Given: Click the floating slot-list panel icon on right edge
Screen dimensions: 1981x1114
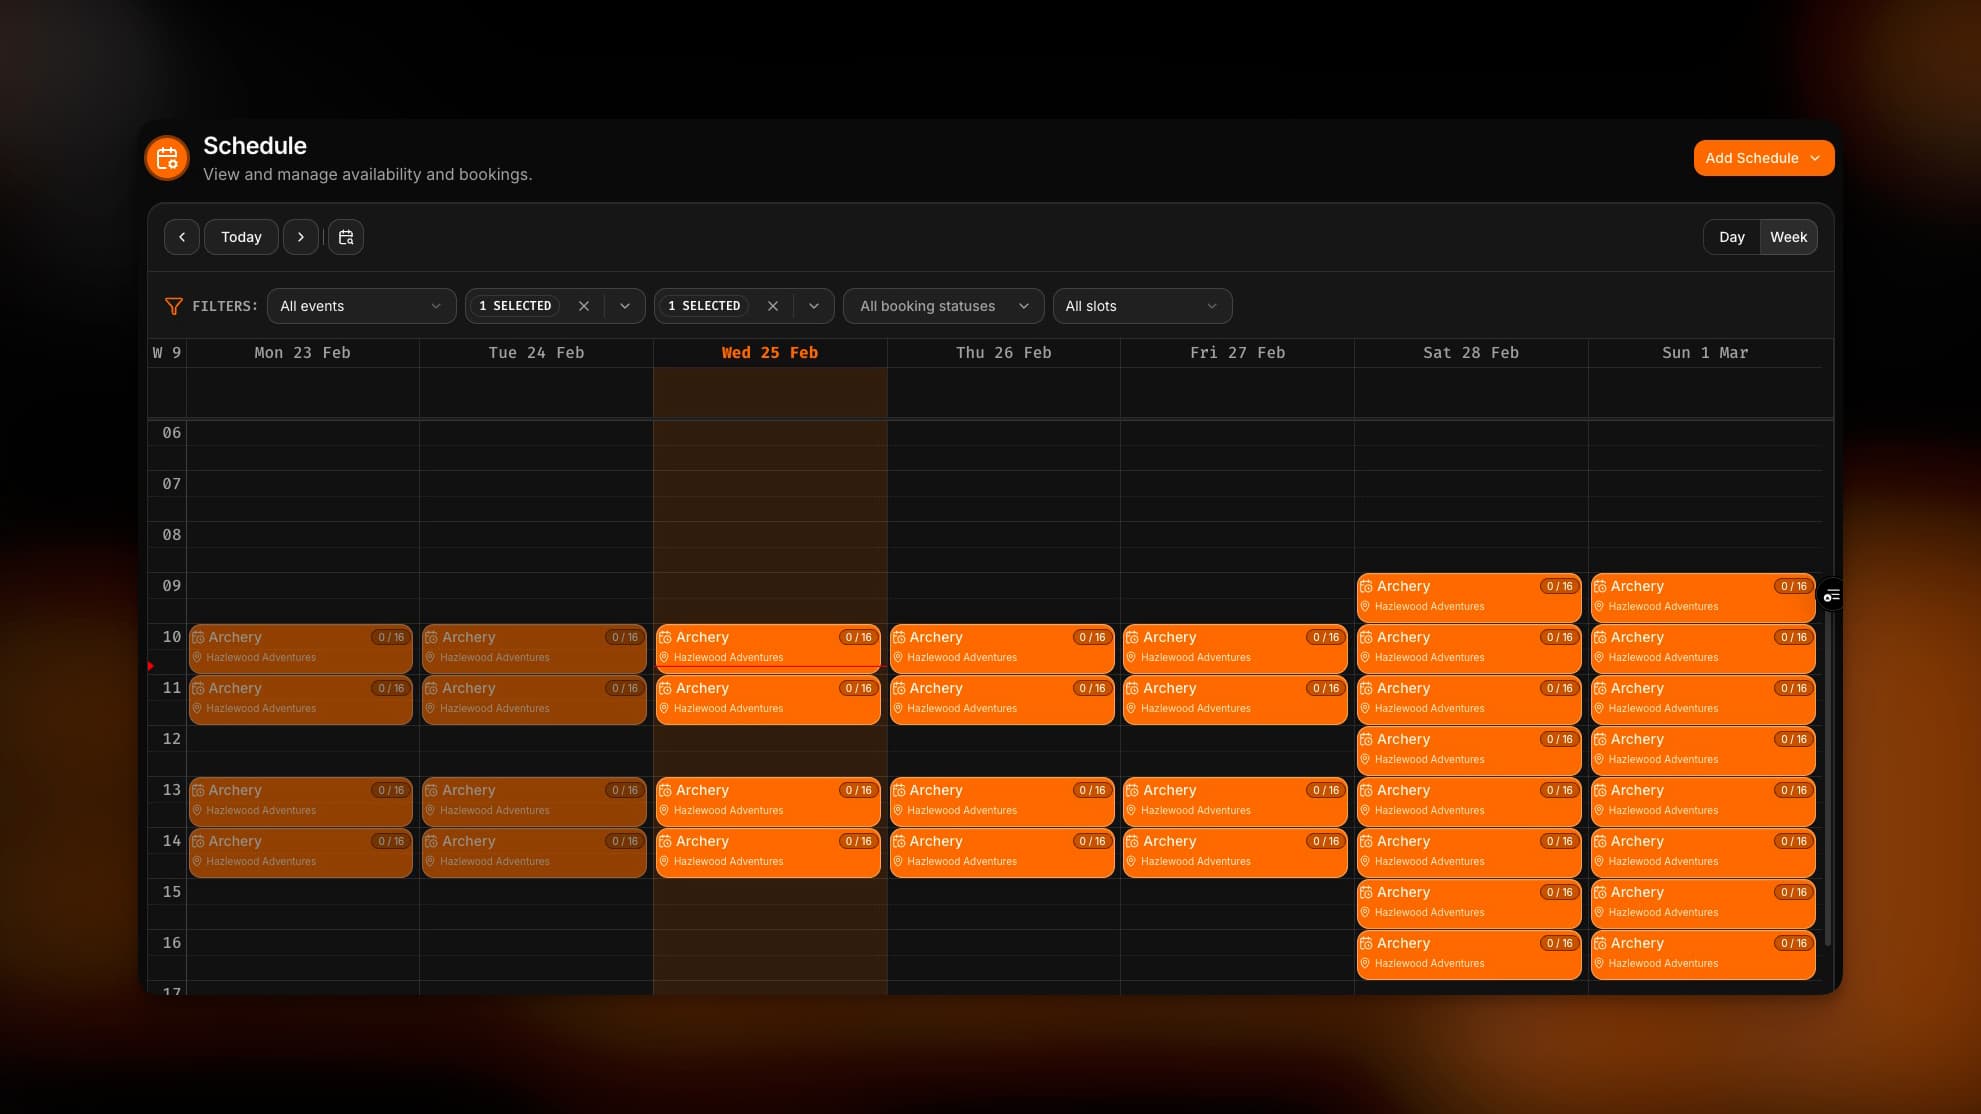Looking at the screenshot, I should click(1832, 595).
